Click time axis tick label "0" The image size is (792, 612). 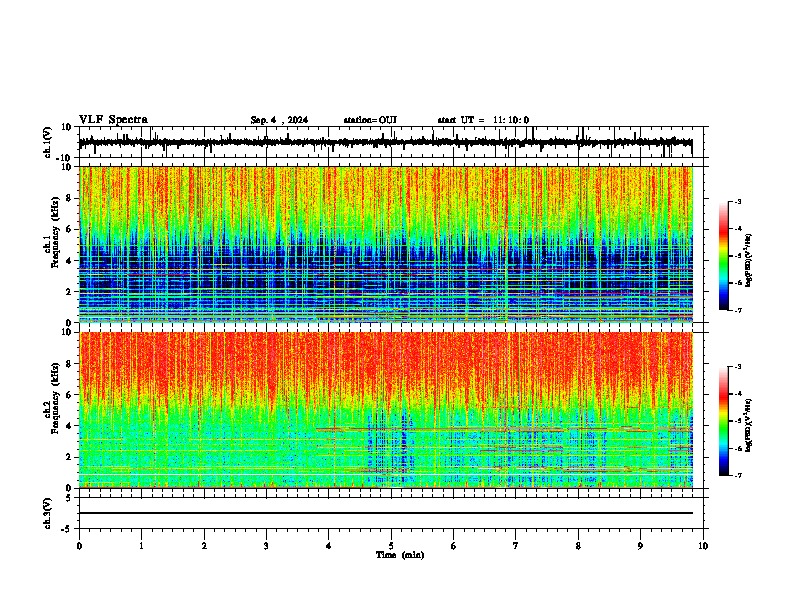[79, 546]
